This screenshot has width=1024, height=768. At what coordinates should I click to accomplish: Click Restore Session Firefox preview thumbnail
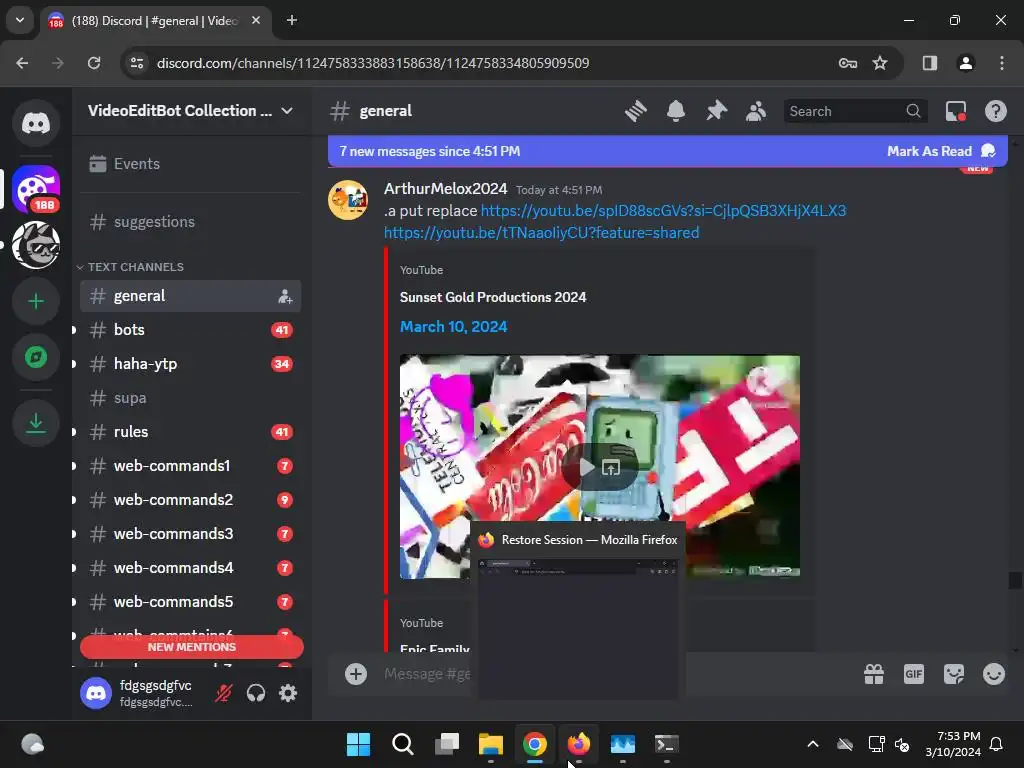[x=577, y=627]
